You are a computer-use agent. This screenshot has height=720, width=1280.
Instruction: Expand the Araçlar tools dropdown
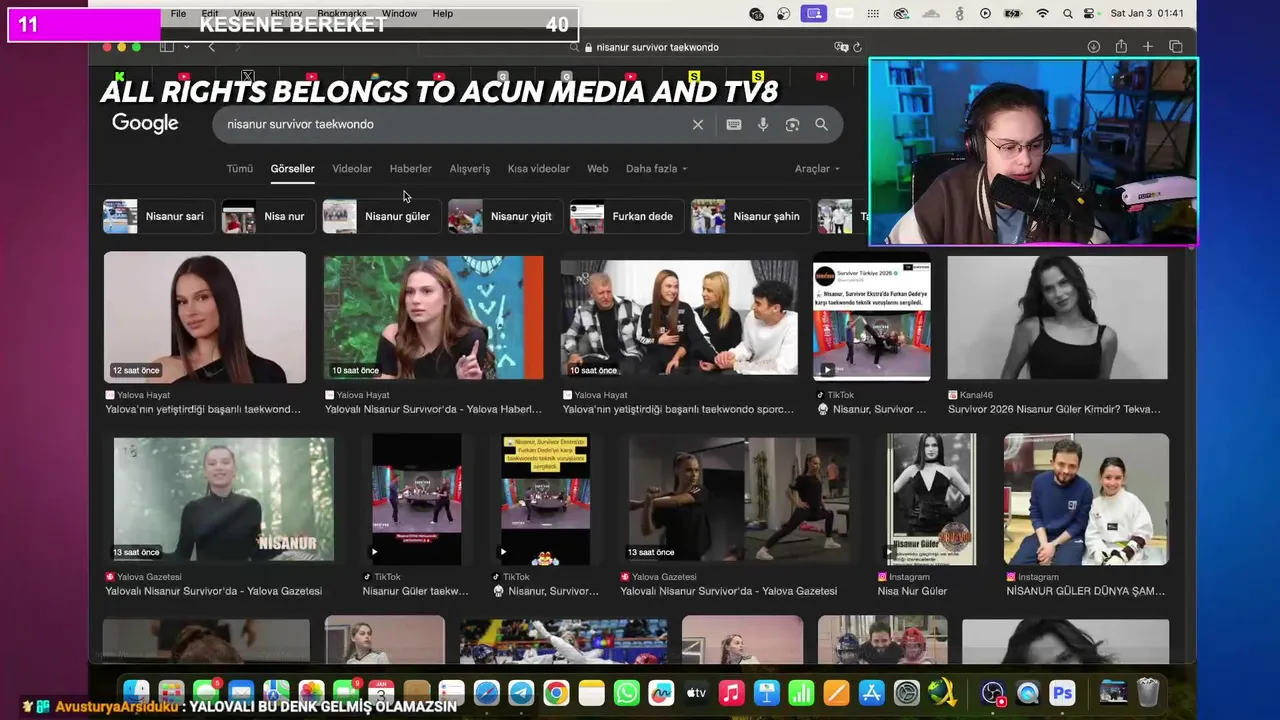(x=817, y=169)
